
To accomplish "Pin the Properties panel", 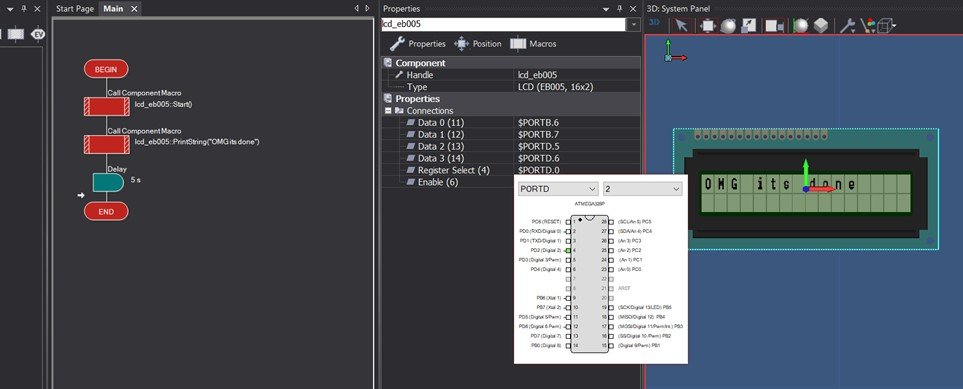I will click(x=621, y=9).
